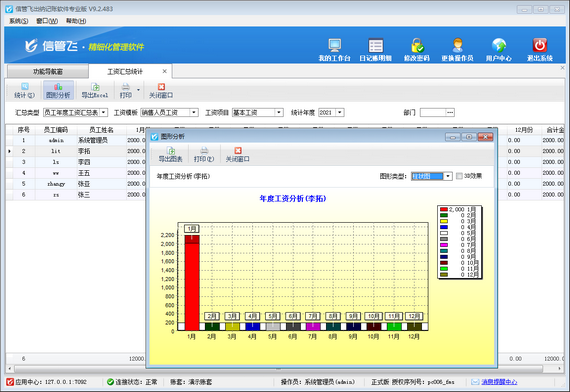The height and width of the screenshot is (392, 570).
Task: Enable the 3D效果 checkbox
Action: [459, 176]
